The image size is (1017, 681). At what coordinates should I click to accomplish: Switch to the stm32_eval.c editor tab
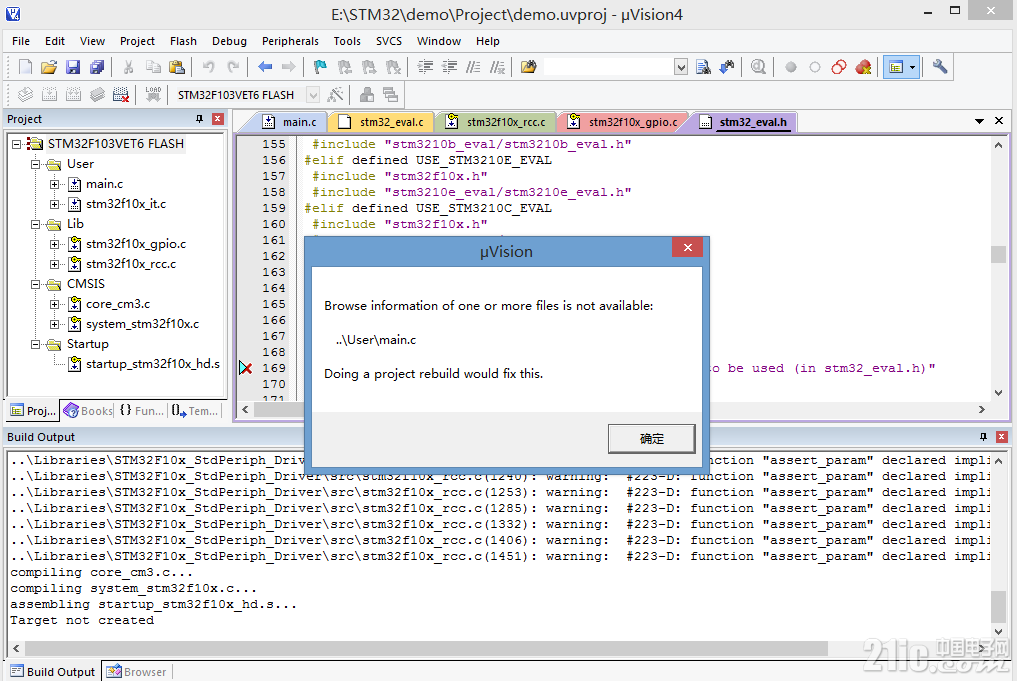383,122
